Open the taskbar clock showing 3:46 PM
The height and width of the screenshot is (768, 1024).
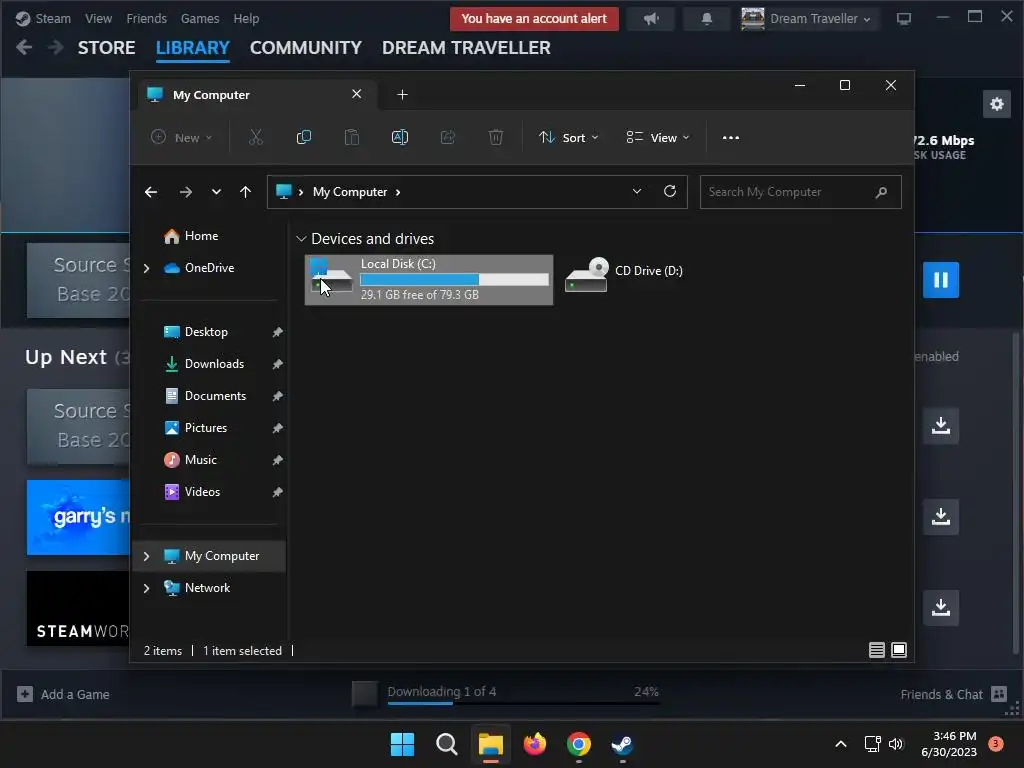948,744
